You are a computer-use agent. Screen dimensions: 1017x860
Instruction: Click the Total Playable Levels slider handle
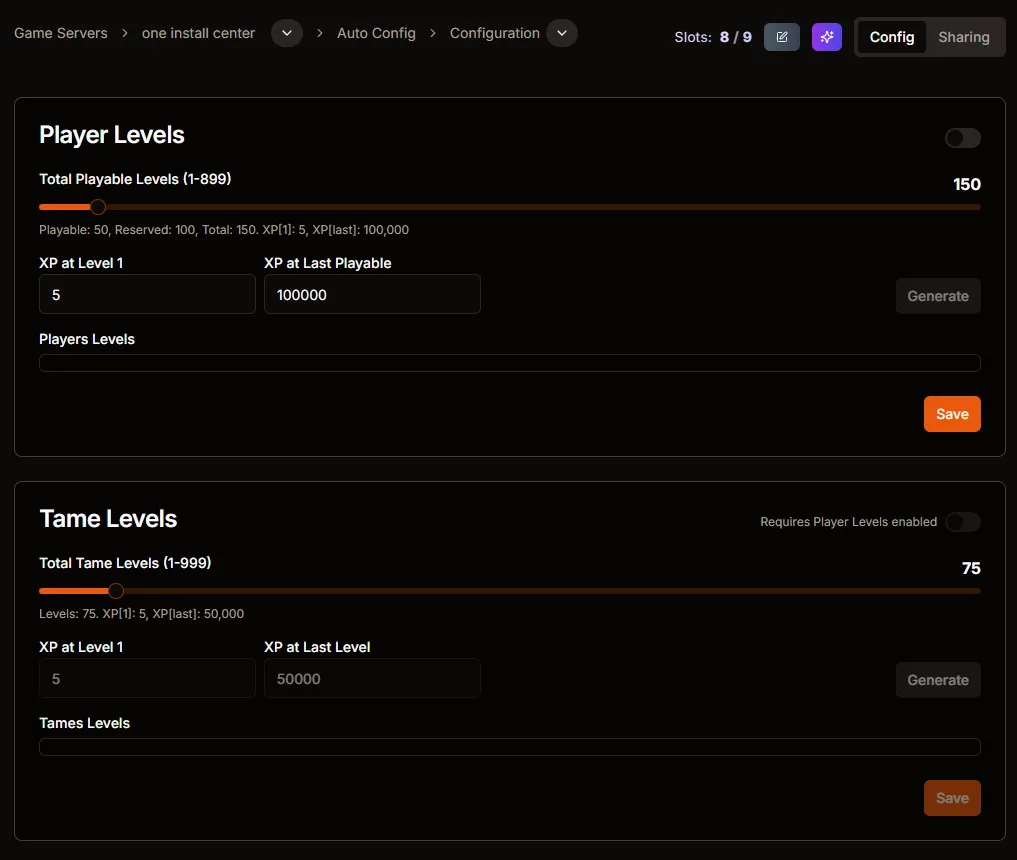[97, 207]
